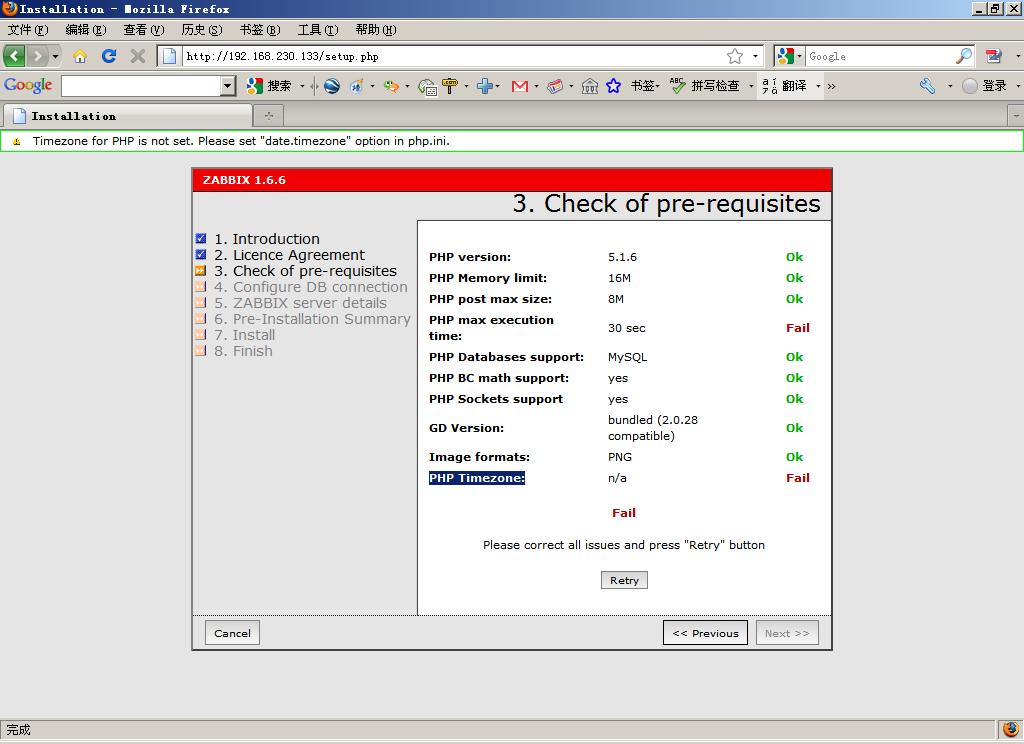Click the disabled Next >> button
The width and height of the screenshot is (1024, 744).
pos(787,633)
